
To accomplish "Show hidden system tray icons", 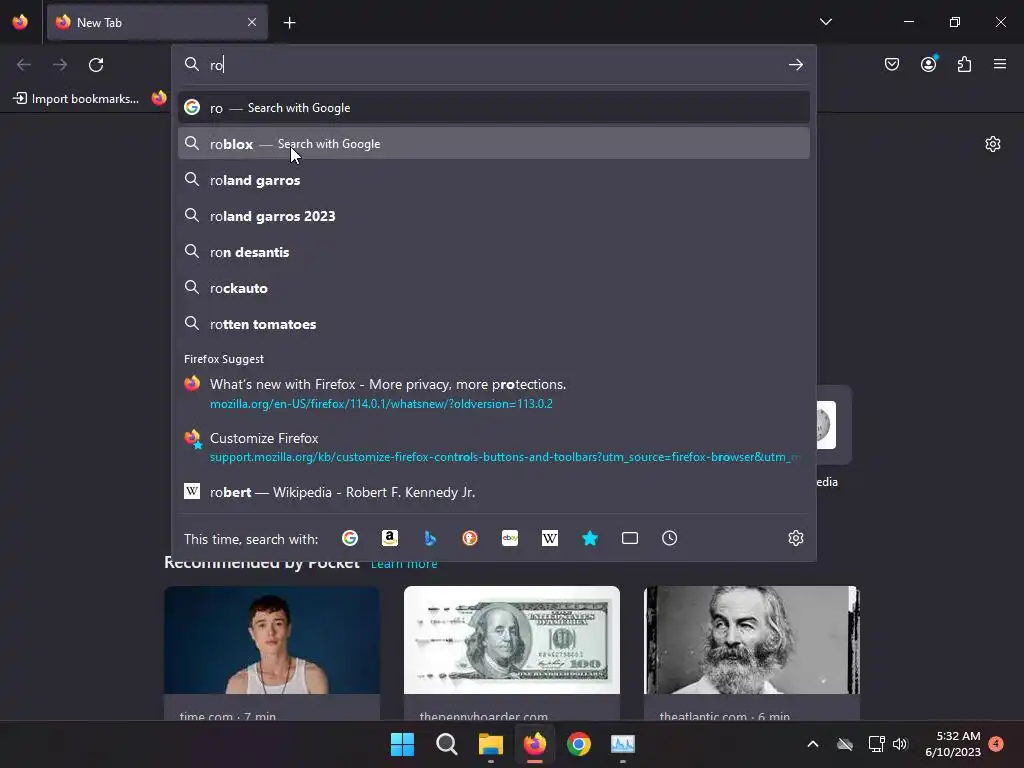I will click(813, 744).
